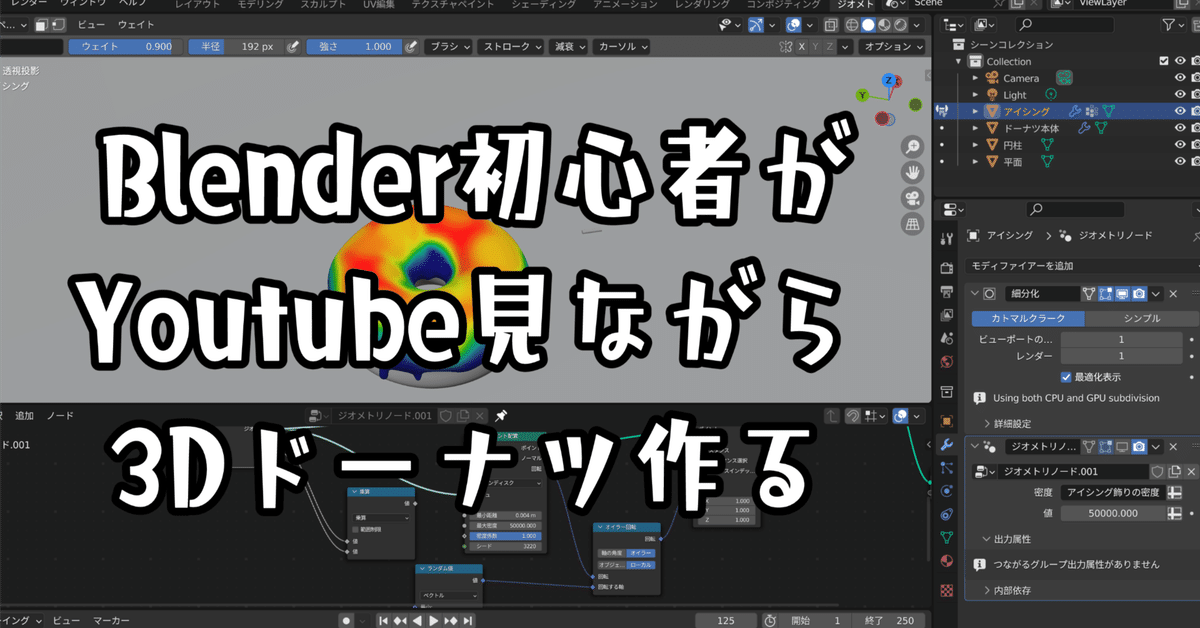The width and height of the screenshot is (1200, 628).
Task: Uncheck the Collection exclude checkbox
Action: [1163, 62]
